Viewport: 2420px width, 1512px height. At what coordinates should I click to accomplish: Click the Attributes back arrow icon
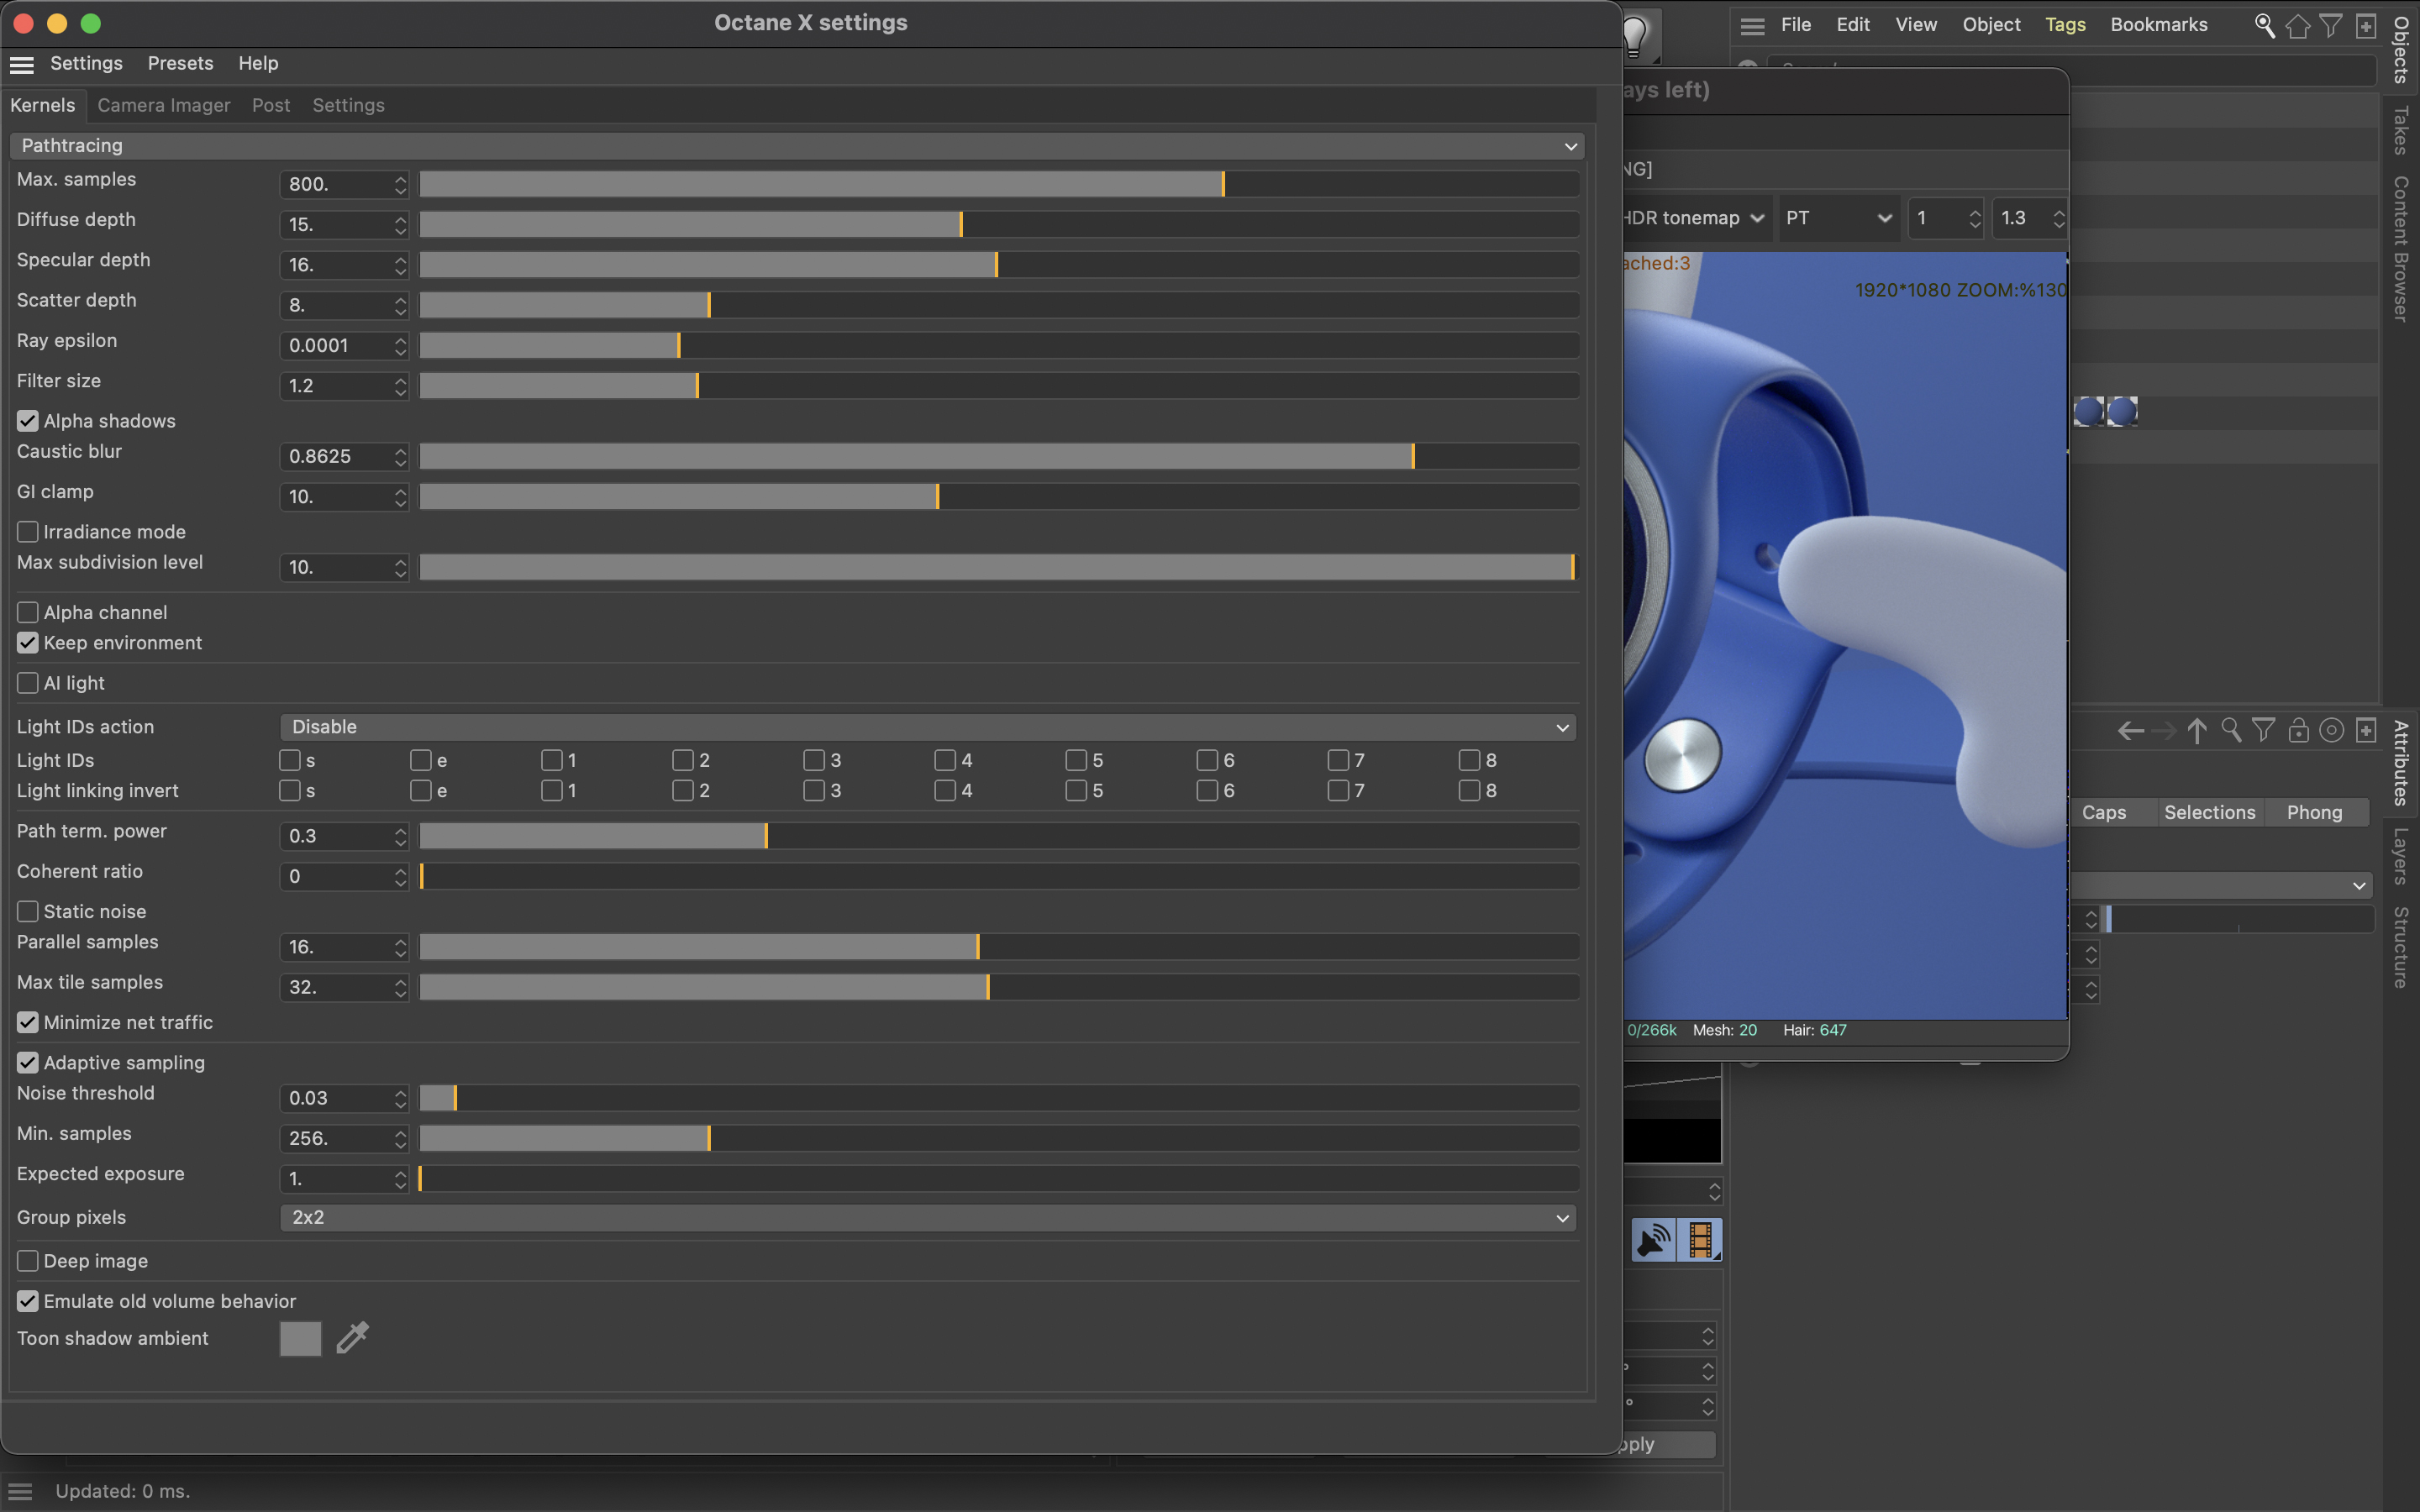click(x=2130, y=731)
